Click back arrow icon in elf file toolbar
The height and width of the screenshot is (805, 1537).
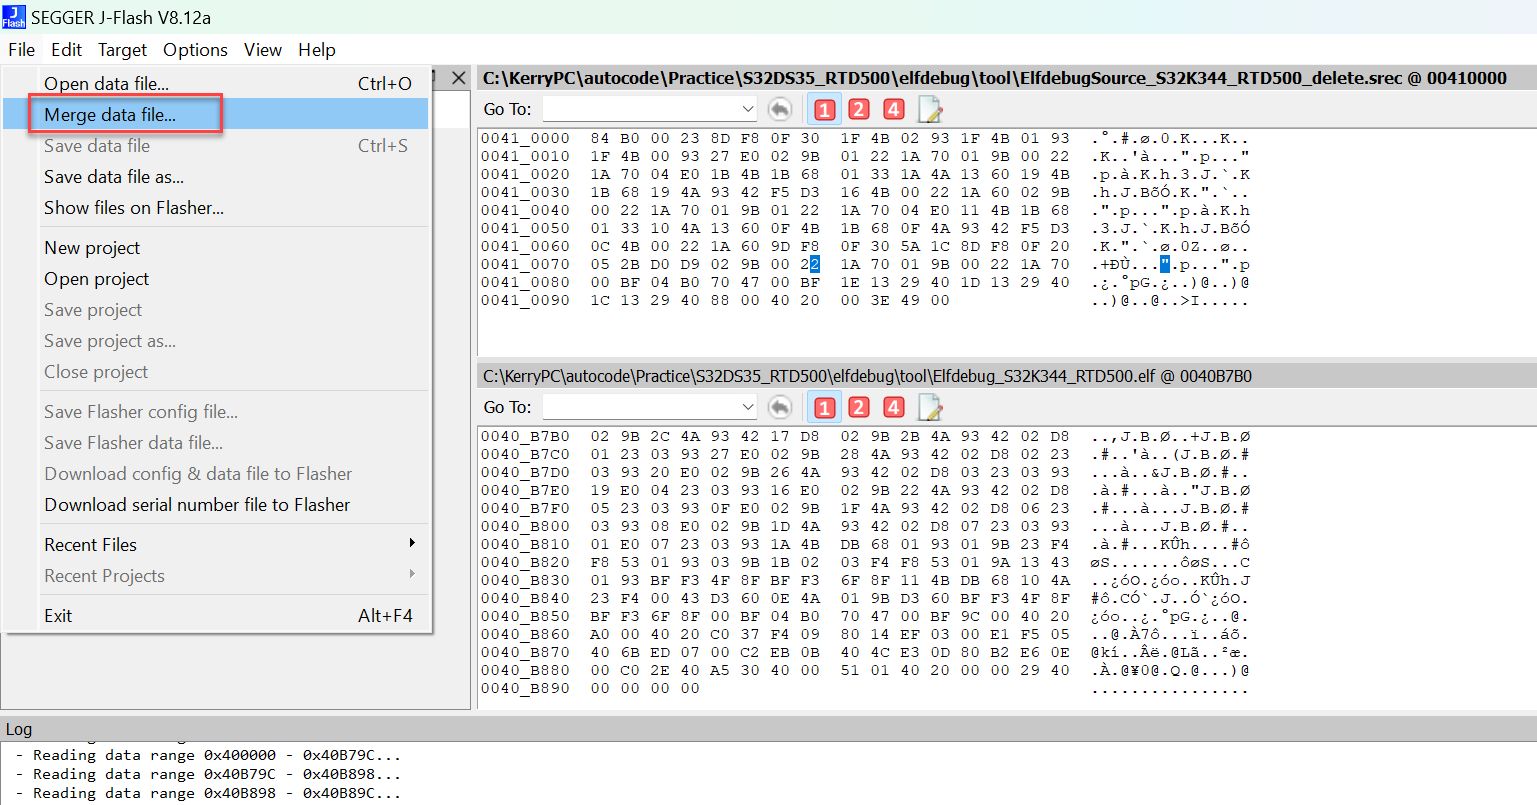coord(780,407)
